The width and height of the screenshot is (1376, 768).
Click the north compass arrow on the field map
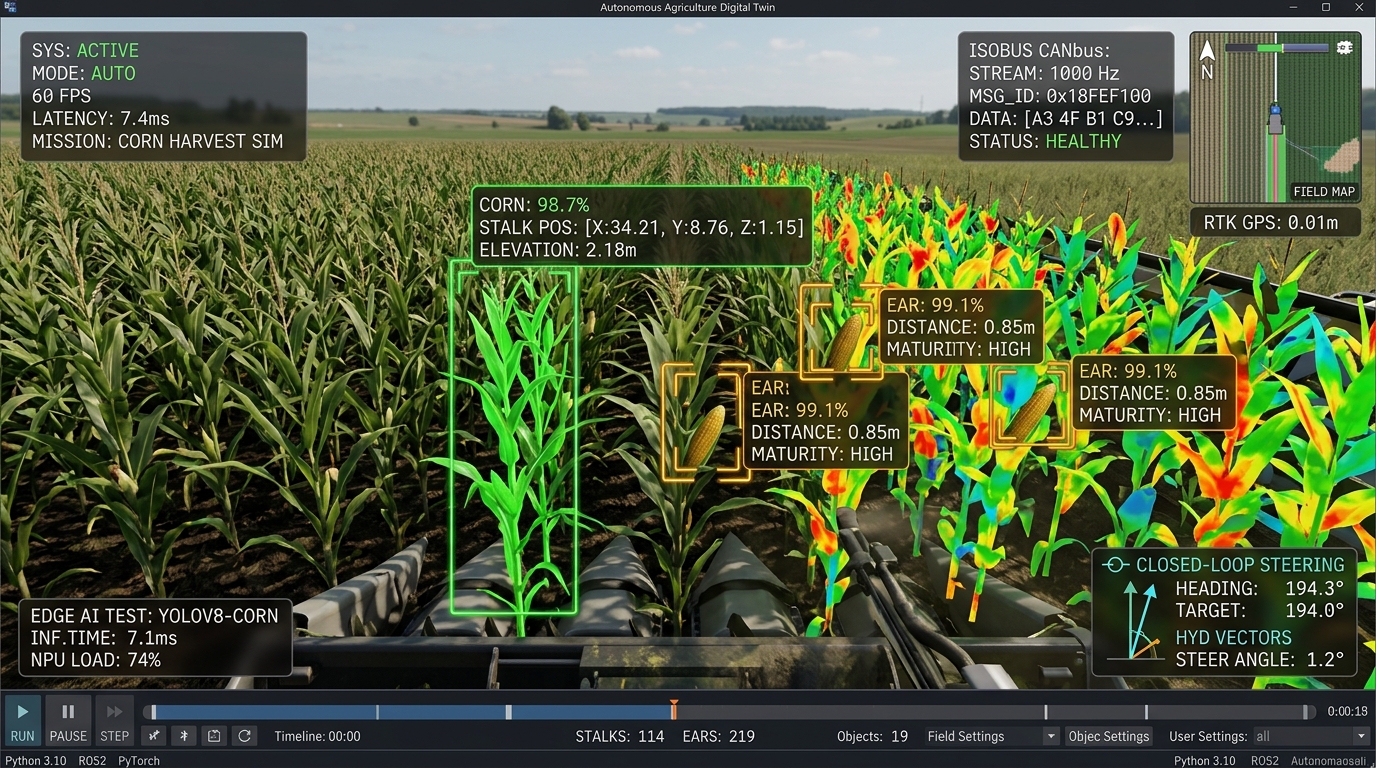1207,58
